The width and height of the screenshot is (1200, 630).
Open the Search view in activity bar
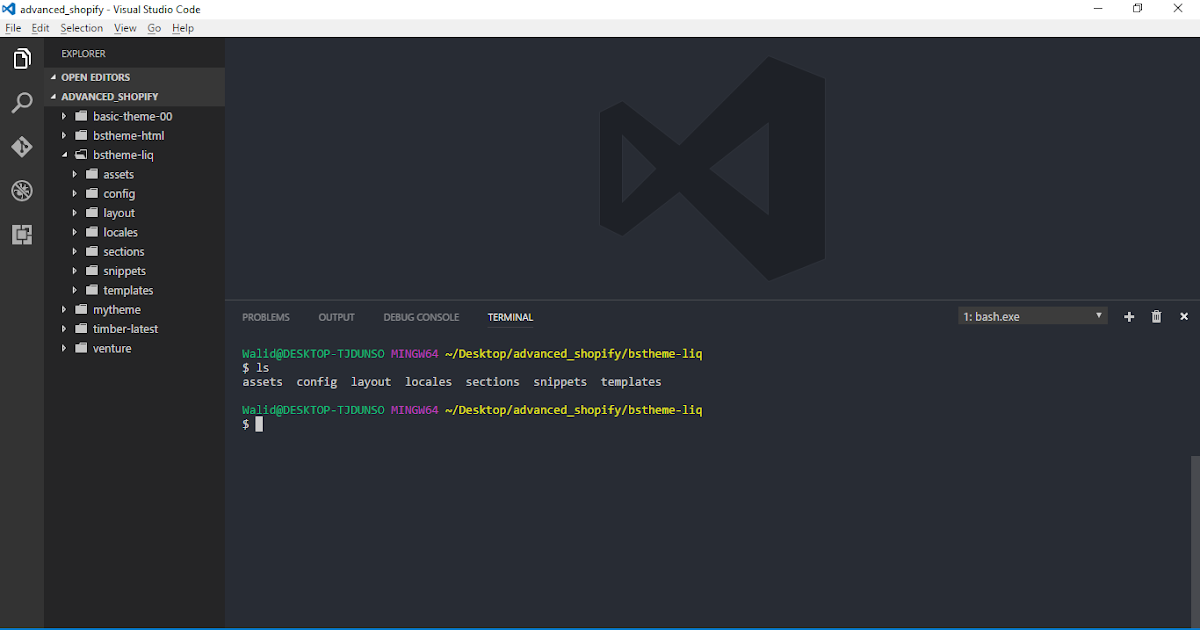tap(22, 103)
